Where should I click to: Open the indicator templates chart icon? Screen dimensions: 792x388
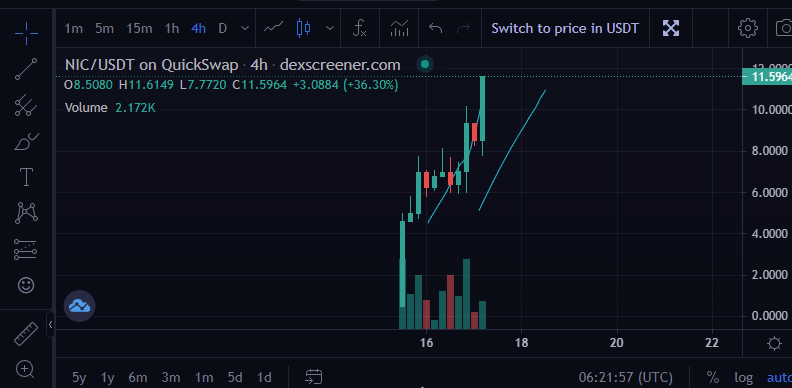pos(400,28)
